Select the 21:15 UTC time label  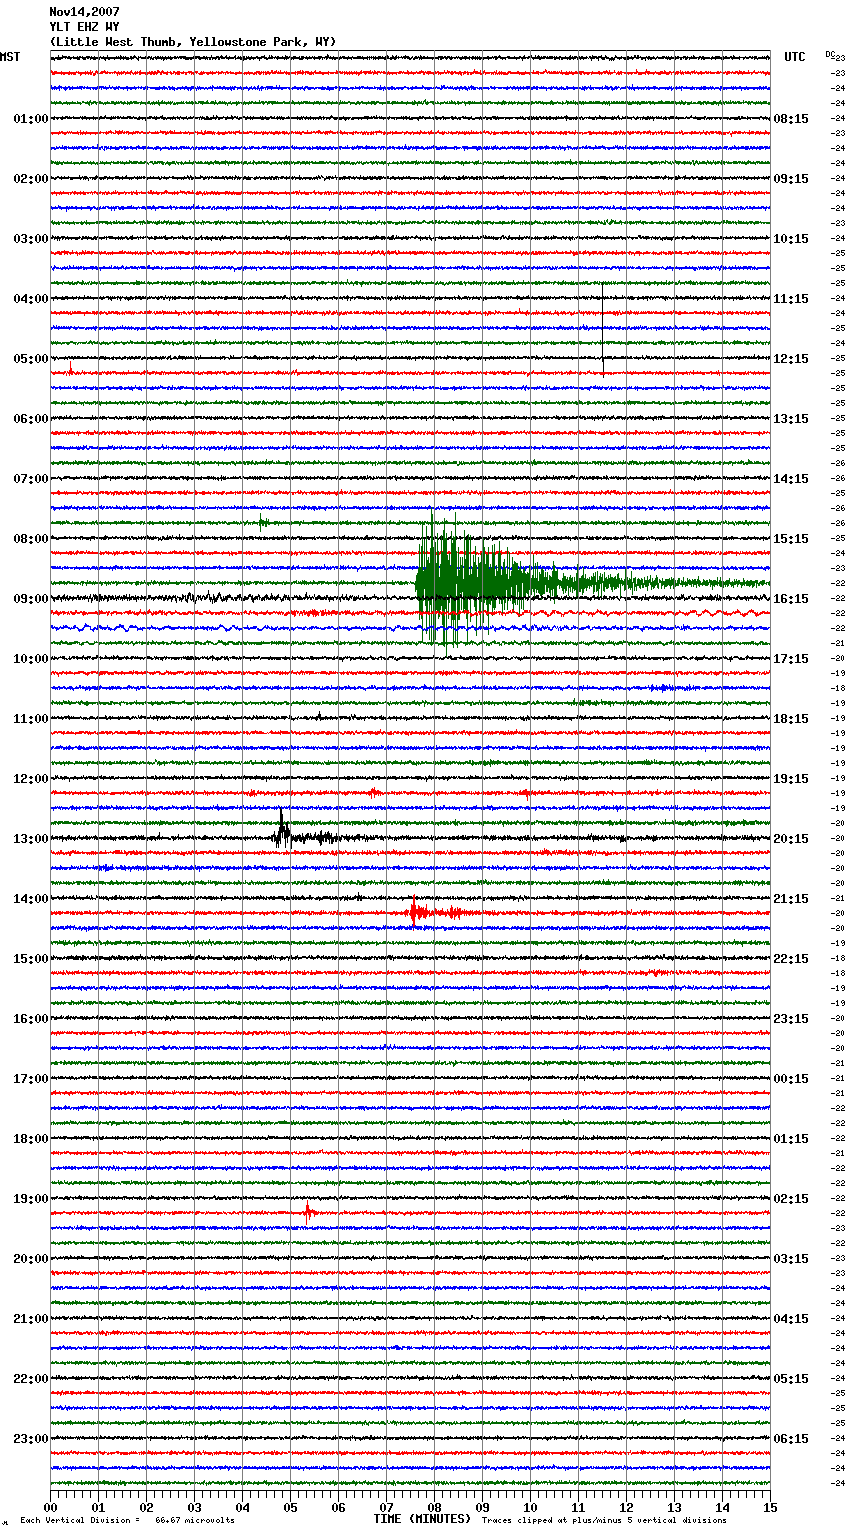791,899
